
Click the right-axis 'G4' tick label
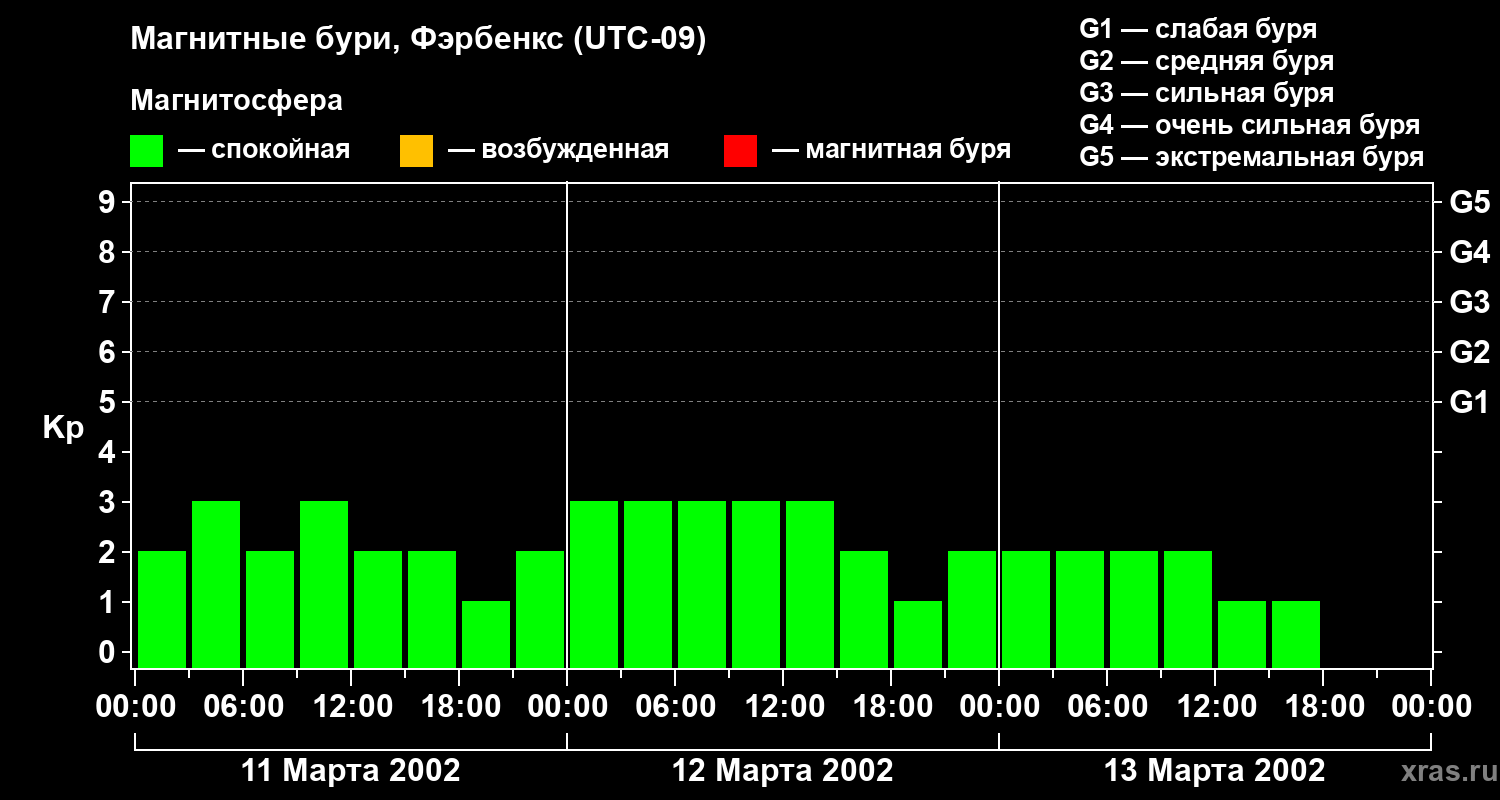click(1470, 252)
